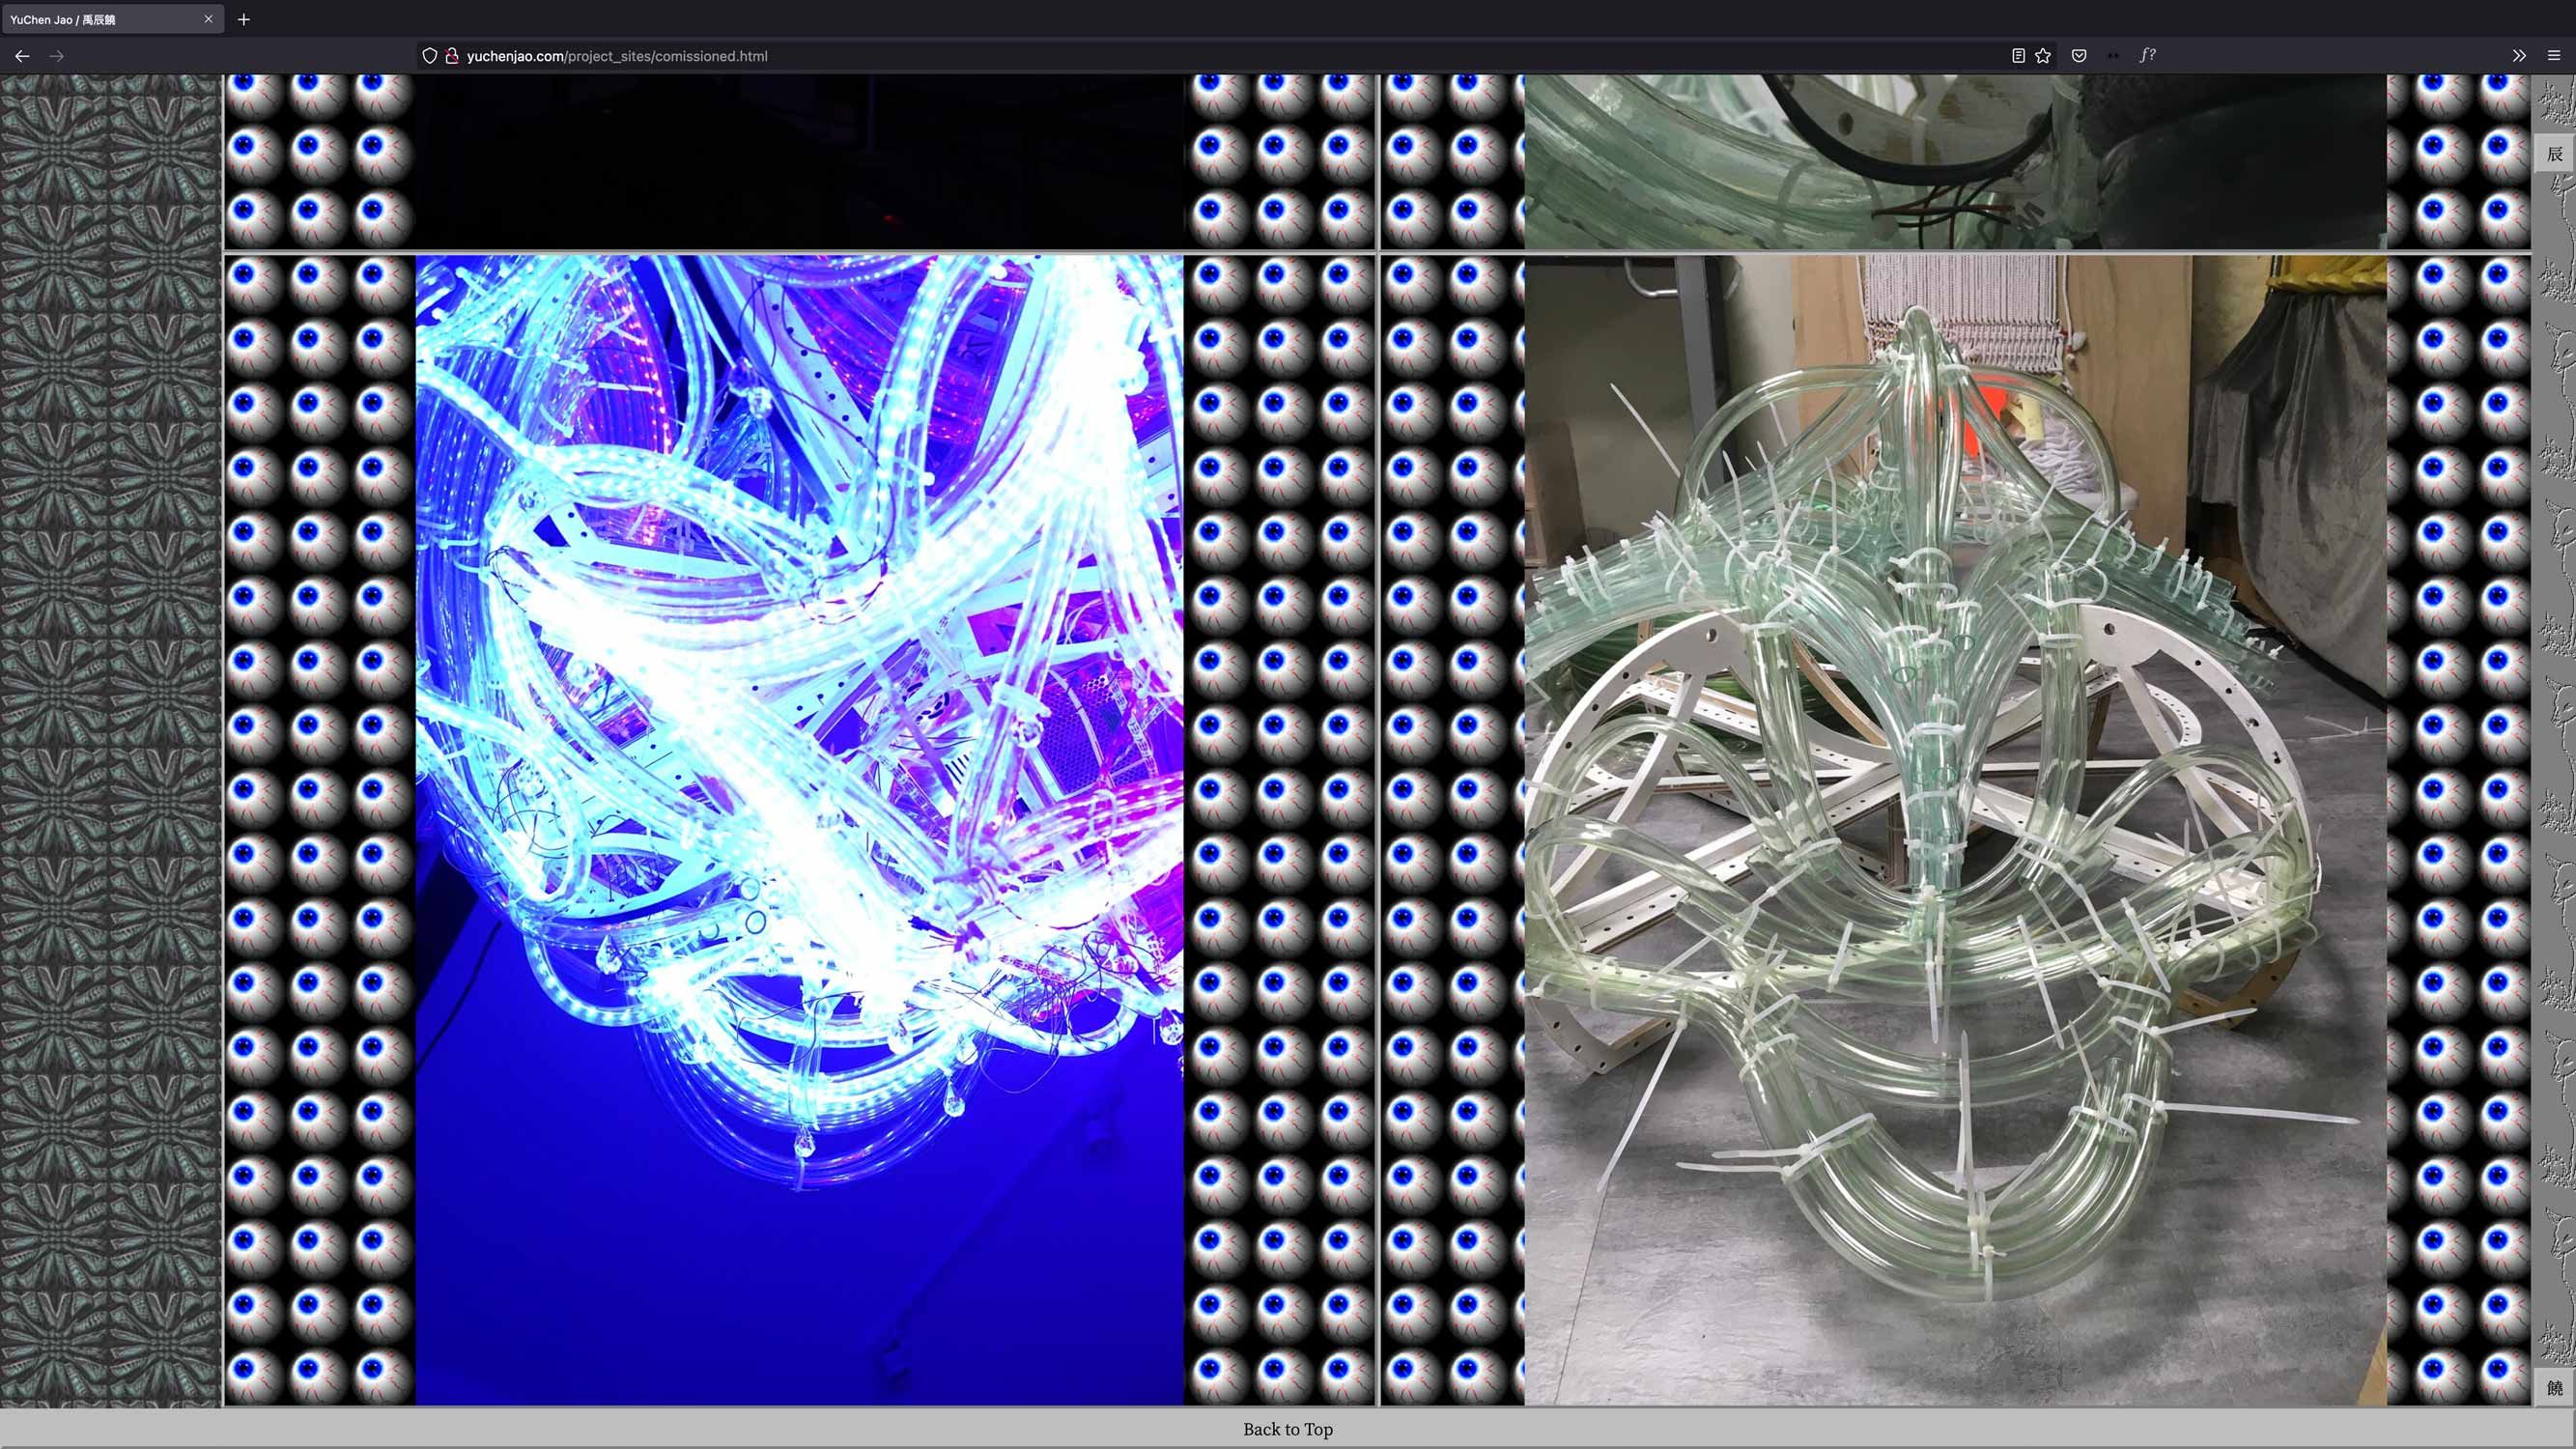
Task: Open the Firefox hamburger application menu
Action: pyautogui.click(x=2553, y=56)
